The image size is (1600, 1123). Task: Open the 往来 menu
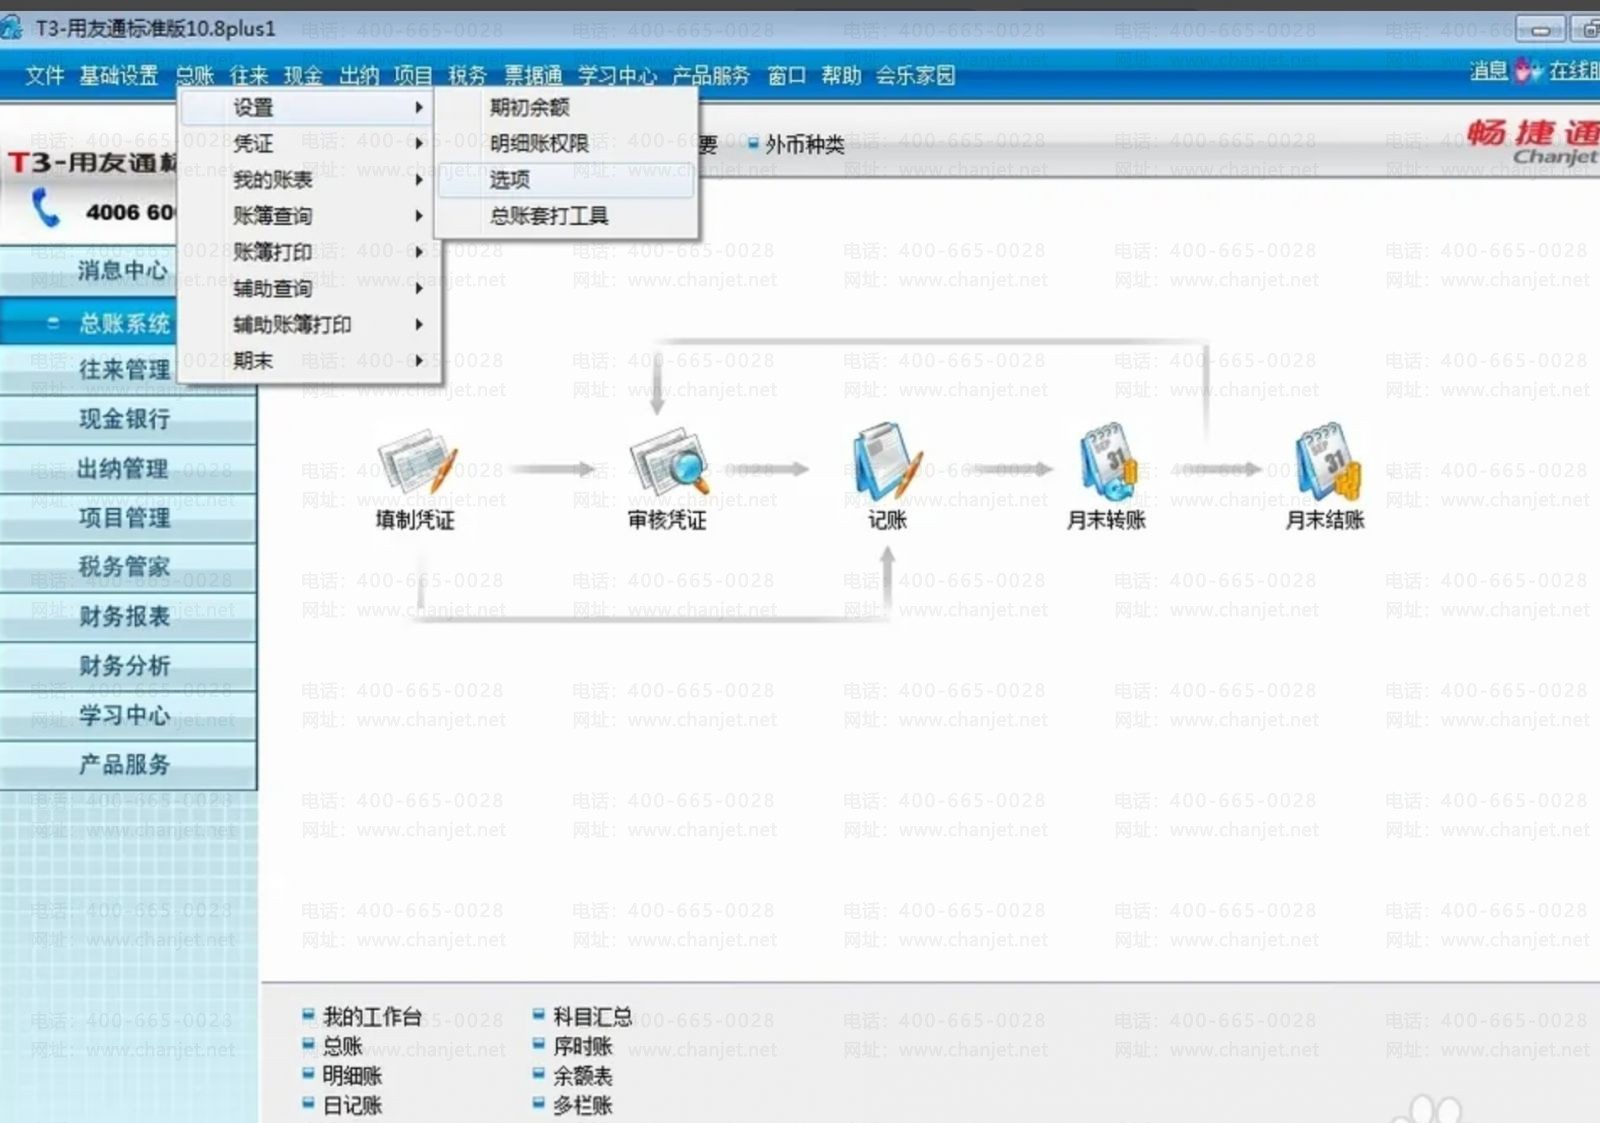pos(249,75)
